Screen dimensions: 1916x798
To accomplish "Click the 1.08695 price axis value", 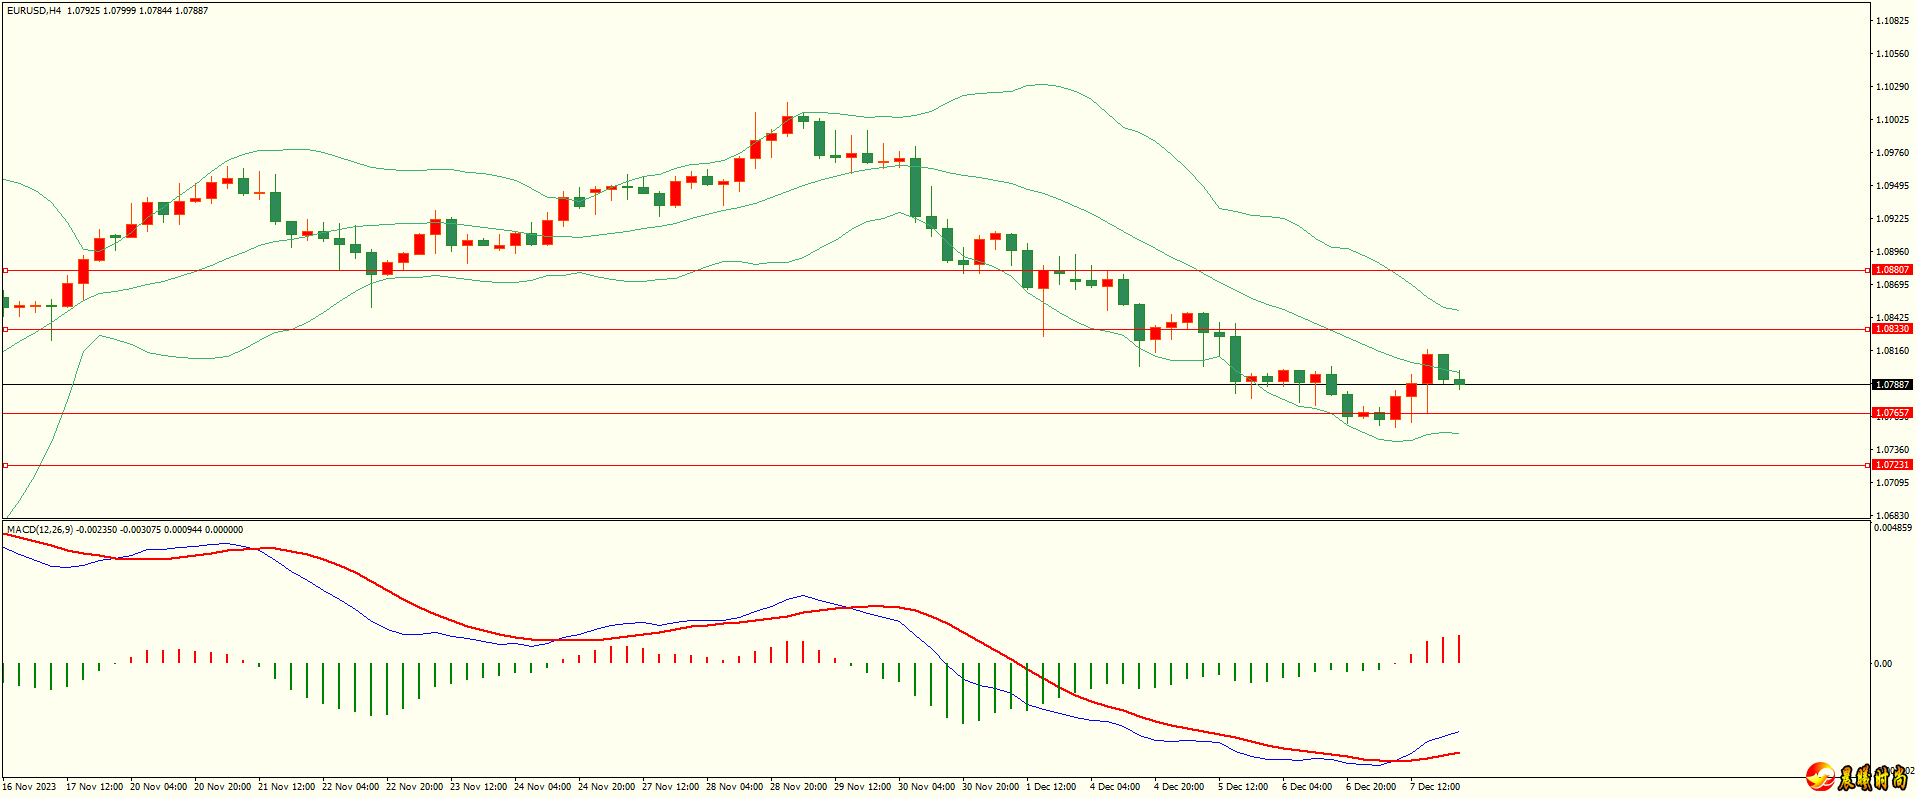I will (x=1892, y=285).
